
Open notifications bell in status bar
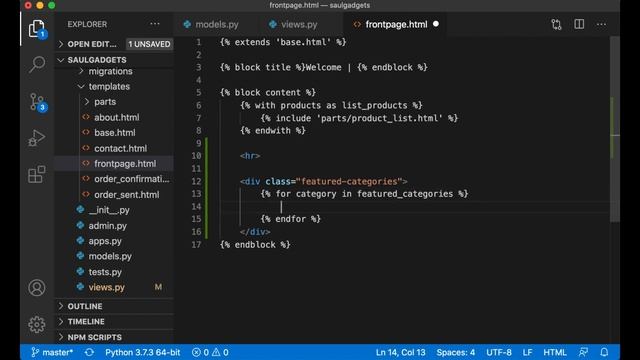604,352
